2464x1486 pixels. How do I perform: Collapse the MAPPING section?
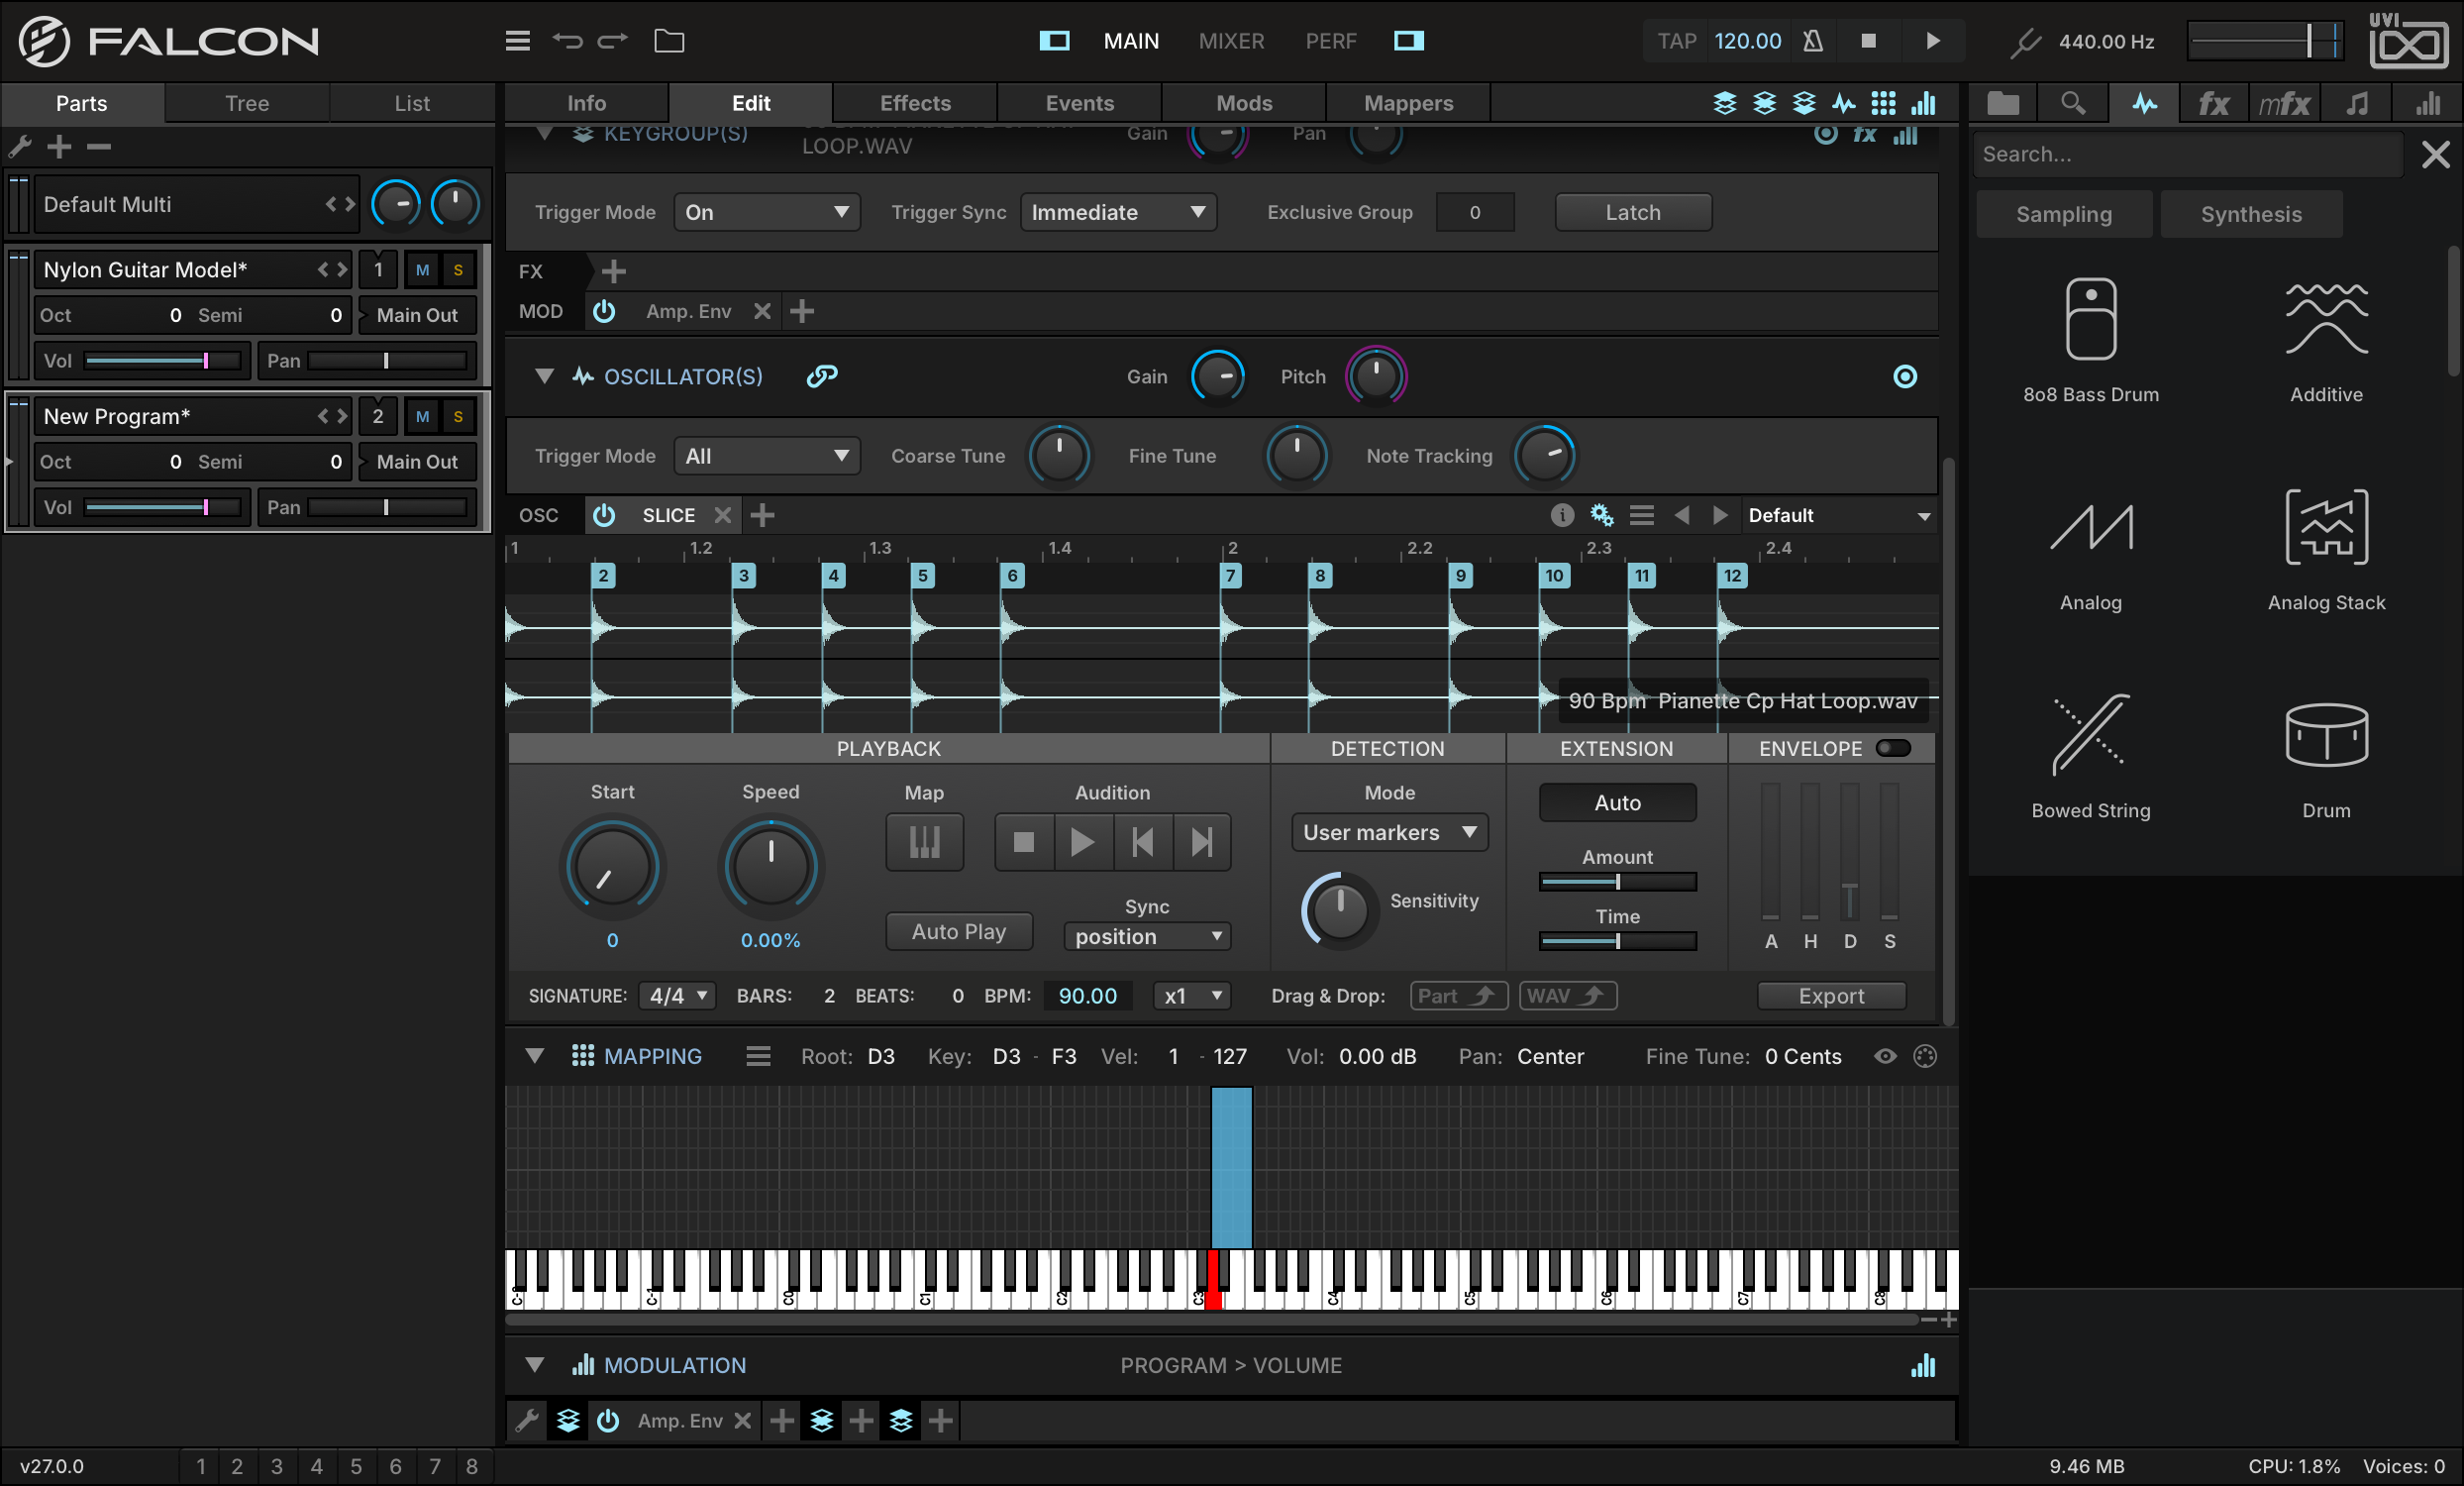point(534,1056)
